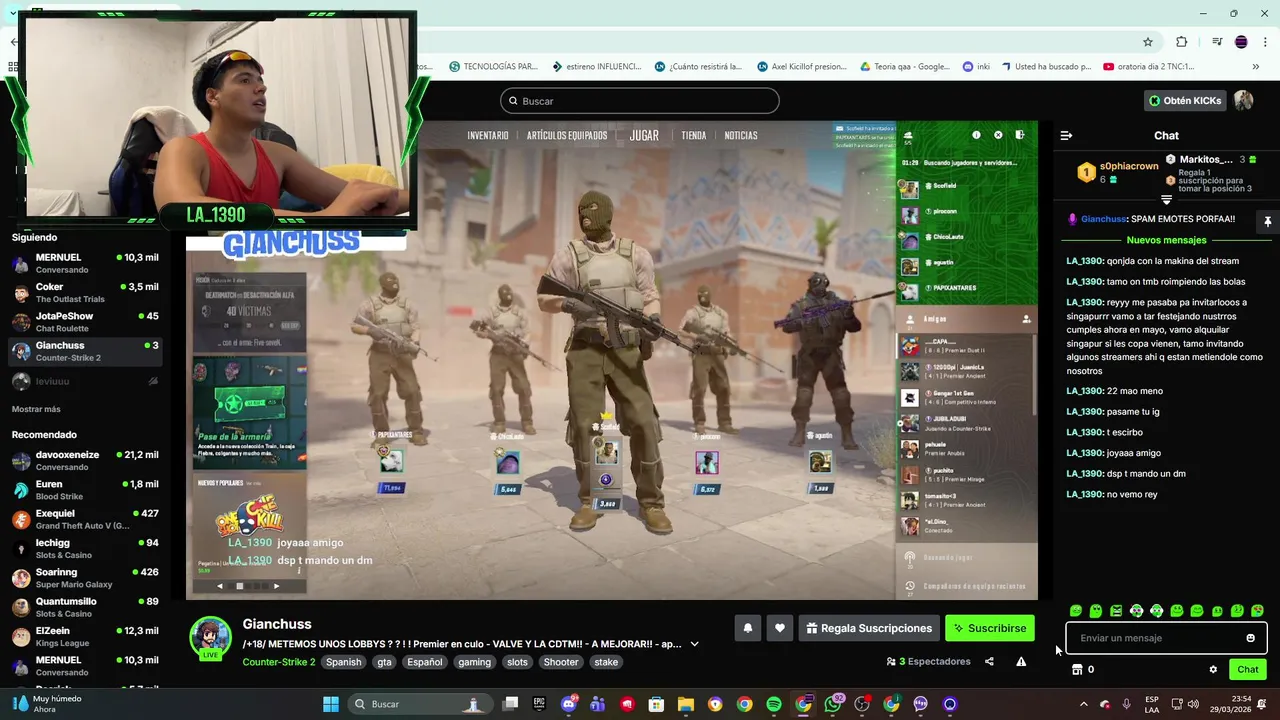Viewport: 1280px width, 720px height.
Task: Open the Euren recommended channel
Action: [85, 490]
